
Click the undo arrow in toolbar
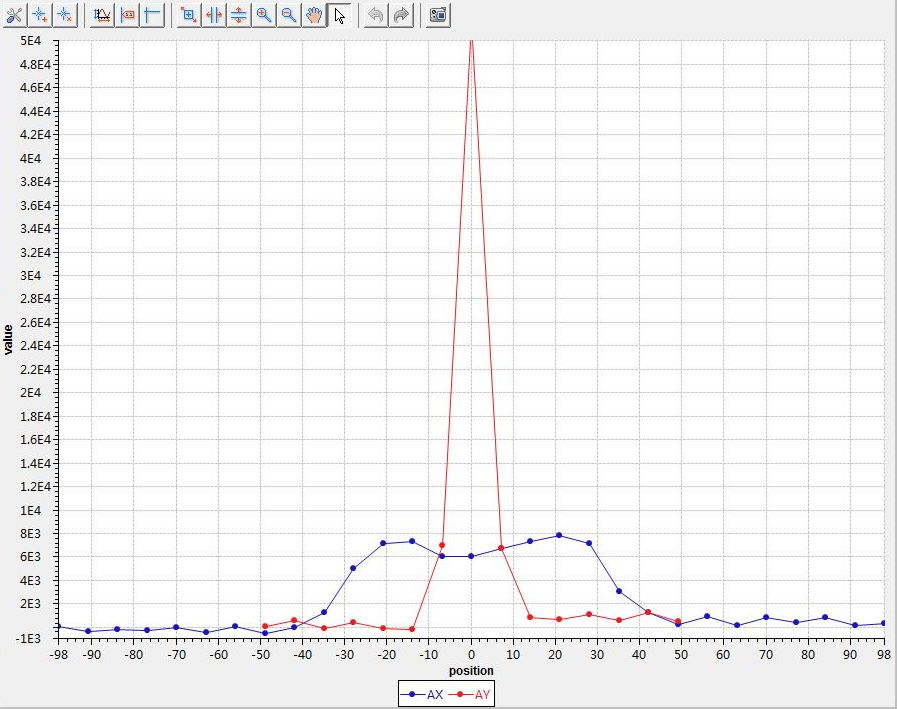pyautogui.click(x=376, y=15)
